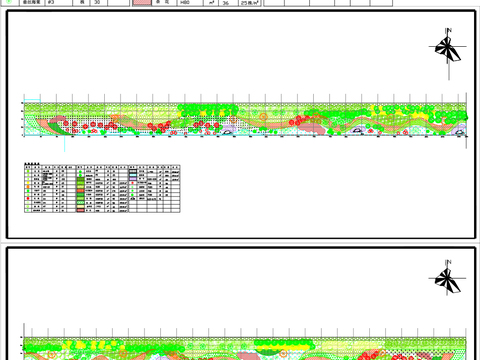
Task: Select the yellow dot symbol in the legend's first column
Action: tap(28, 183)
